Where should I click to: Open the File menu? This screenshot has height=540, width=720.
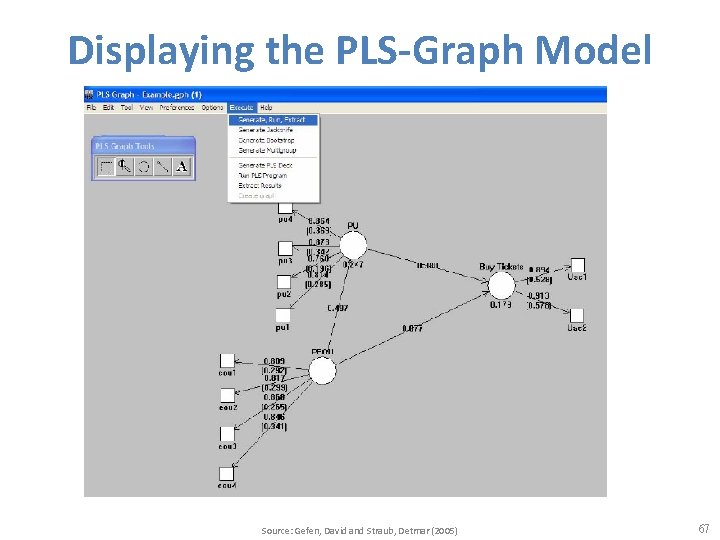coord(91,107)
